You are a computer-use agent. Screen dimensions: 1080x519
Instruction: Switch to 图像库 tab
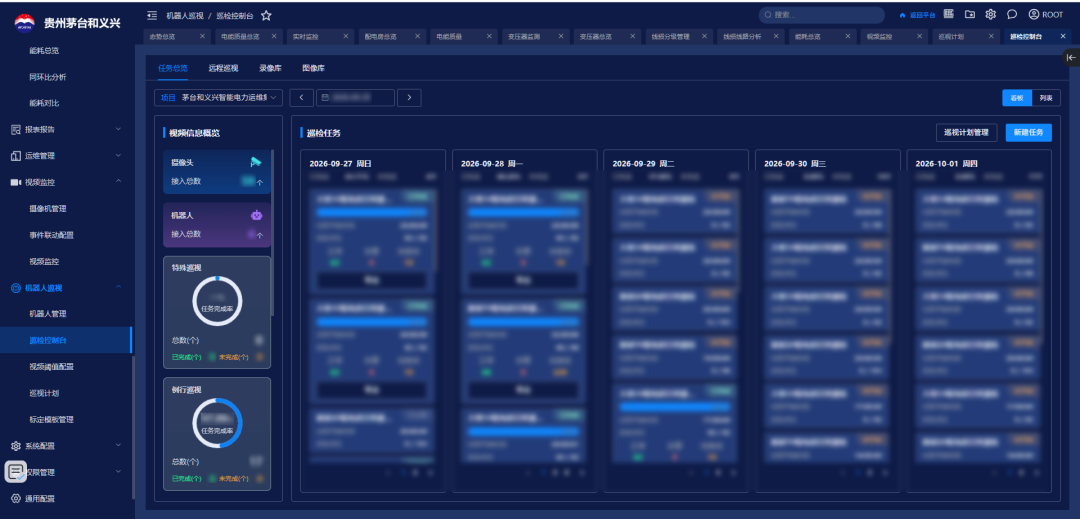point(313,68)
